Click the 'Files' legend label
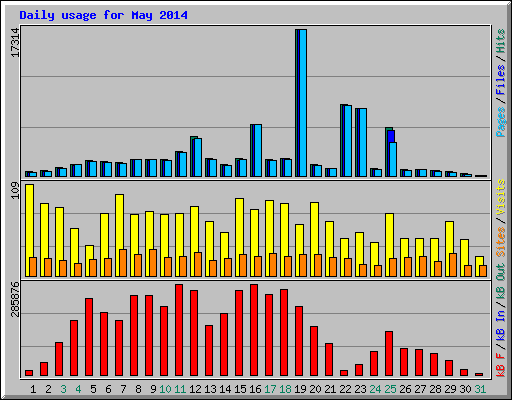The height and width of the screenshot is (400, 512). (x=500, y=80)
